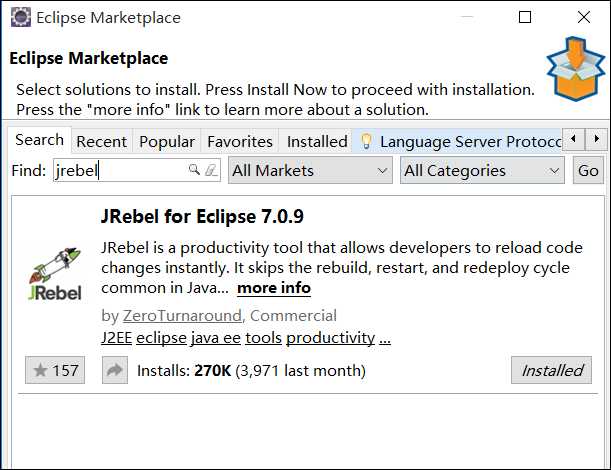Close the Eclipse Marketplace dialog

click(584, 17)
